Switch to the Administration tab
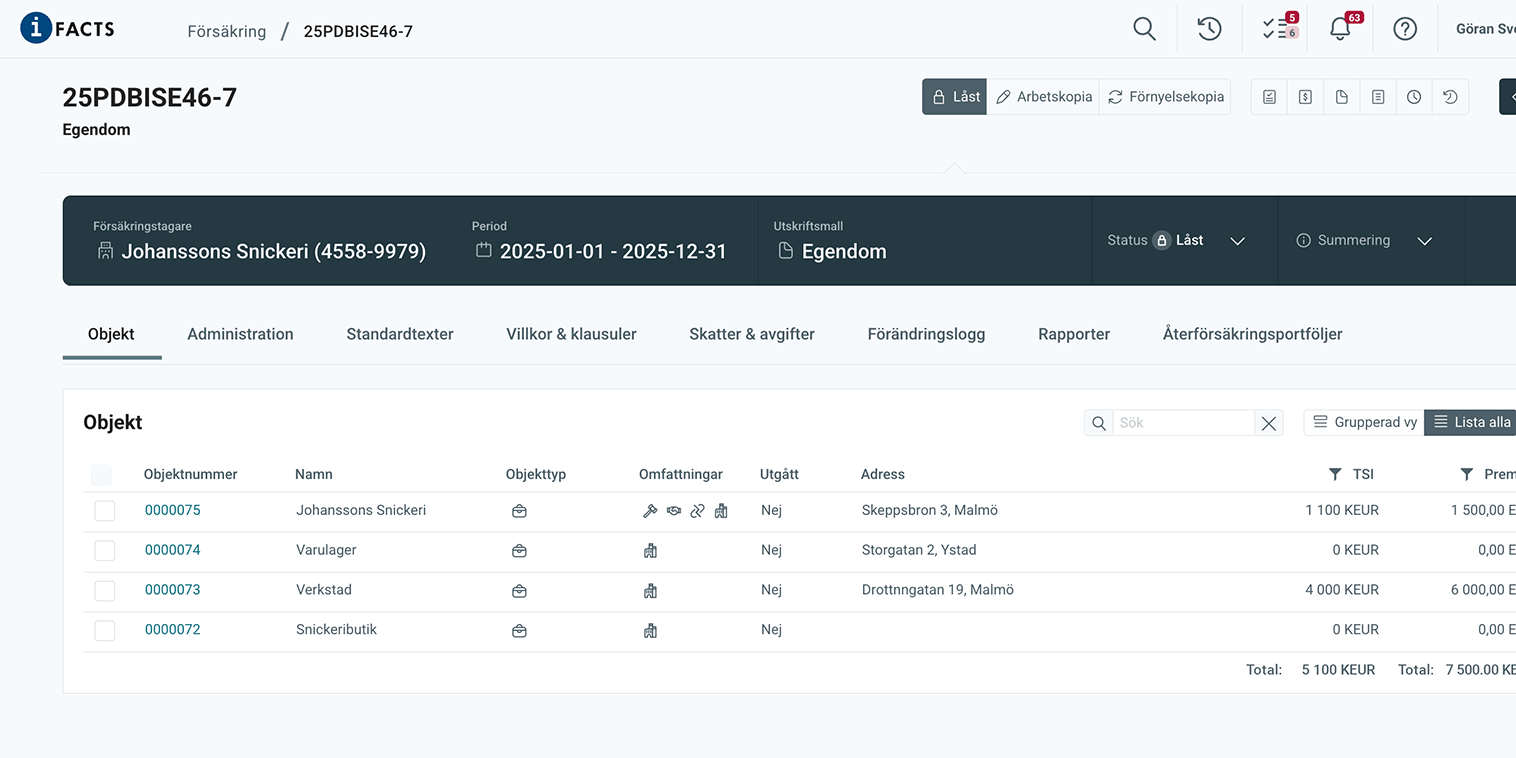 pyautogui.click(x=240, y=334)
